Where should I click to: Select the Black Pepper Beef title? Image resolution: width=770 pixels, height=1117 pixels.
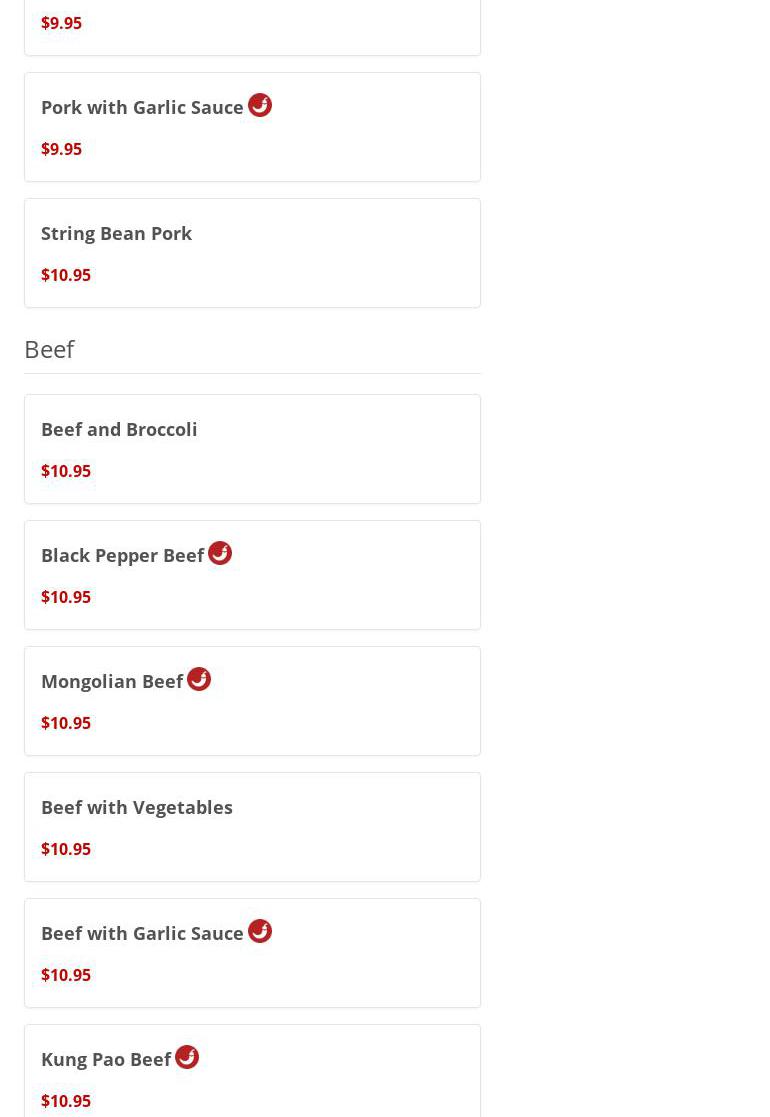pyautogui.click(x=122, y=555)
